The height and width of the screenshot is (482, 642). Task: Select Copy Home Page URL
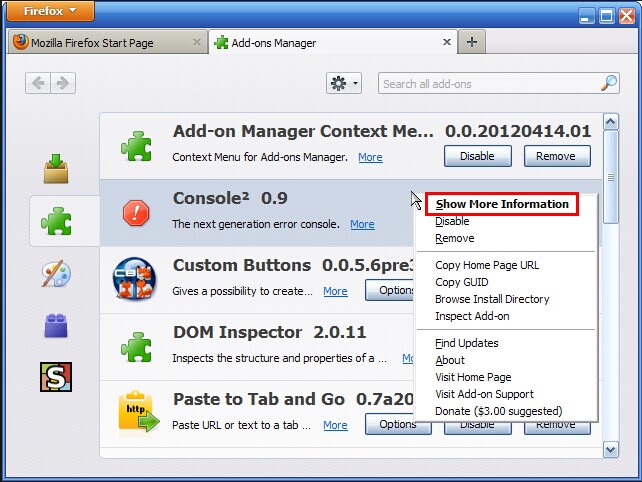point(487,265)
